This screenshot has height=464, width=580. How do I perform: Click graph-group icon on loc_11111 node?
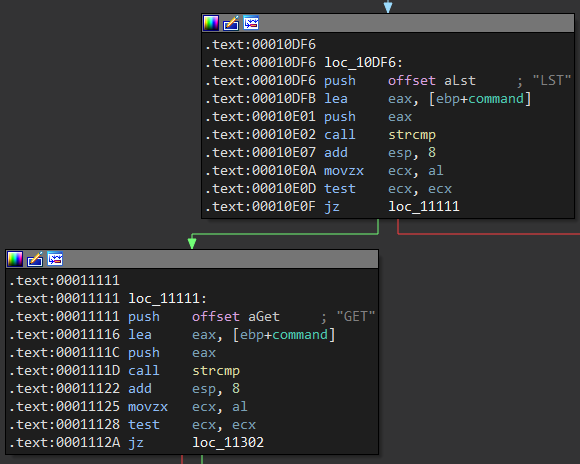click(55, 259)
